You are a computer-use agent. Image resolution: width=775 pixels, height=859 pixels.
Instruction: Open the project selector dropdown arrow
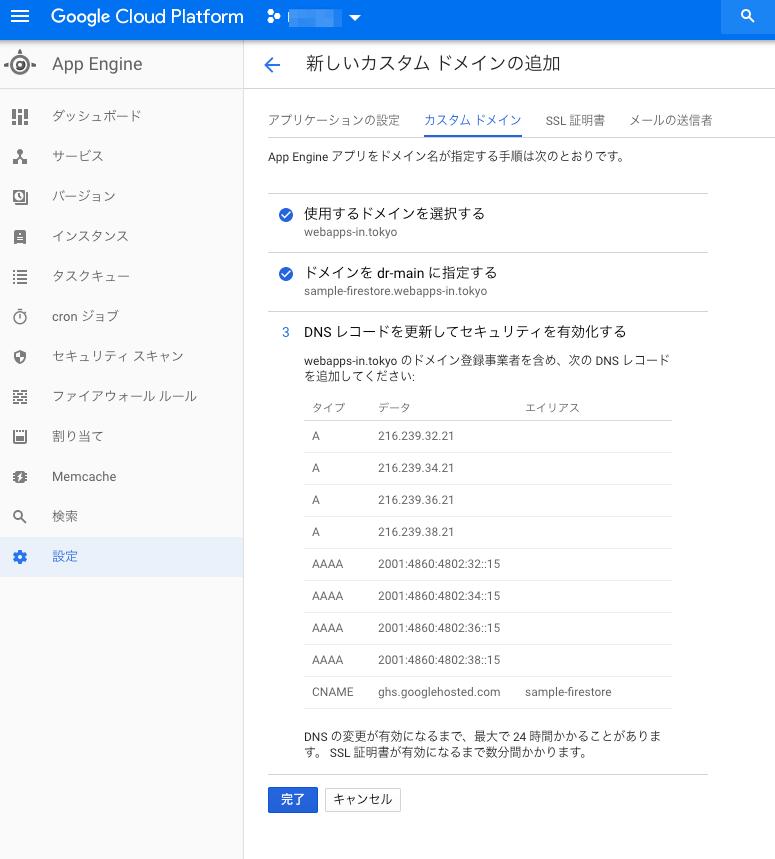point(355,18)
